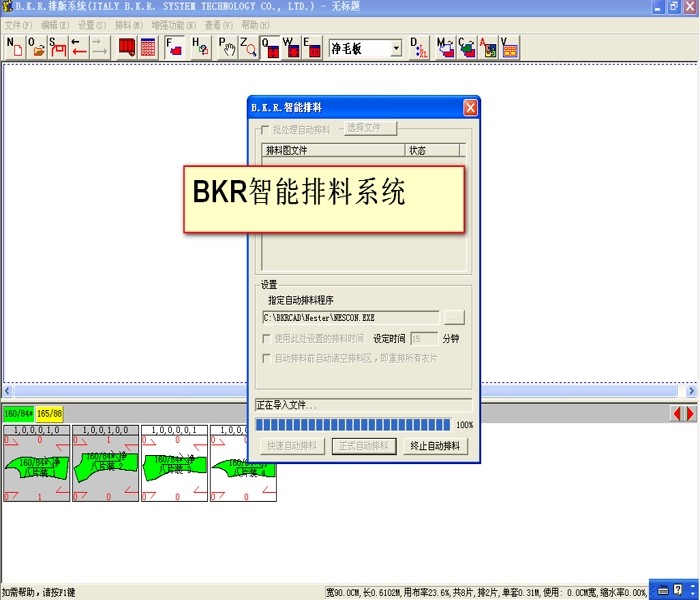Click the 终止自动排料 button
This screenshot has height=600, width=700.
(435, 446)
